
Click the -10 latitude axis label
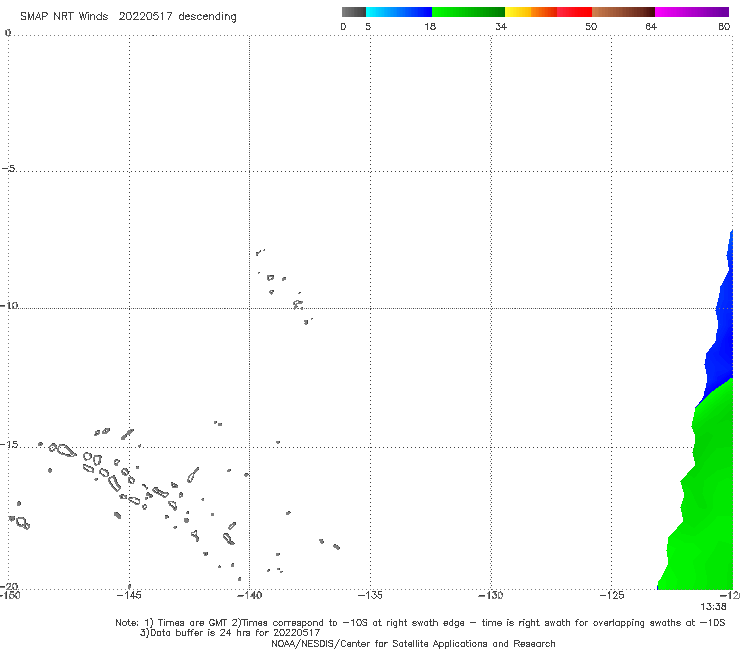point(9,305)
